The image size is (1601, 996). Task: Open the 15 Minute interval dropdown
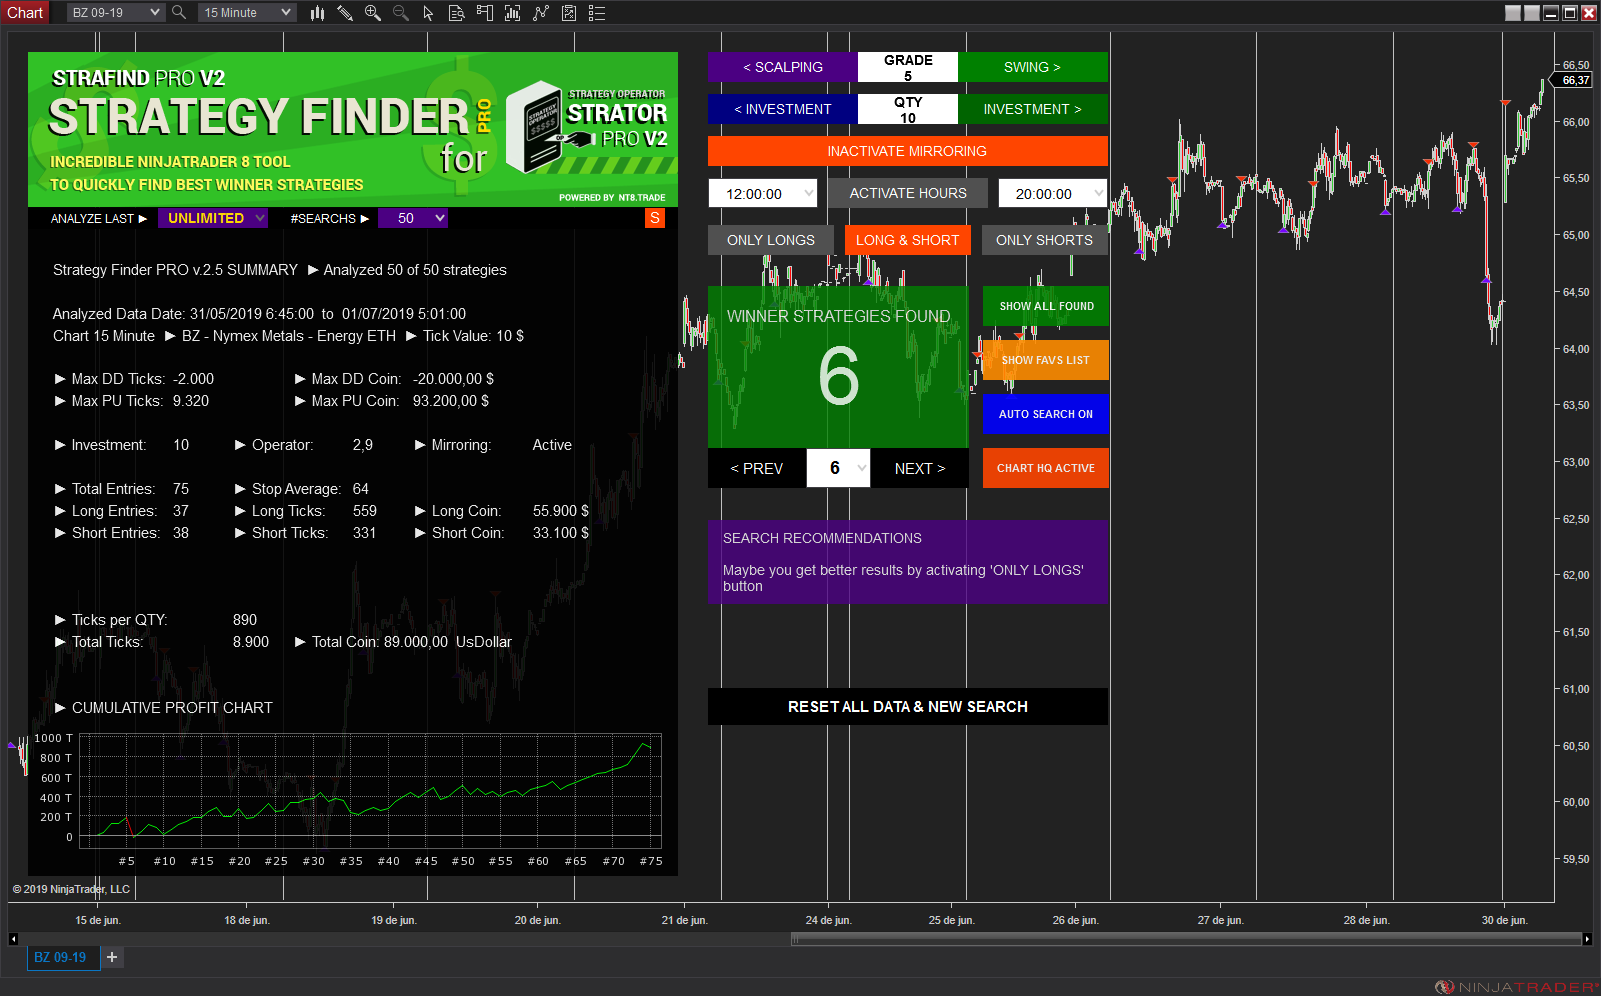(x=247, y=13)
